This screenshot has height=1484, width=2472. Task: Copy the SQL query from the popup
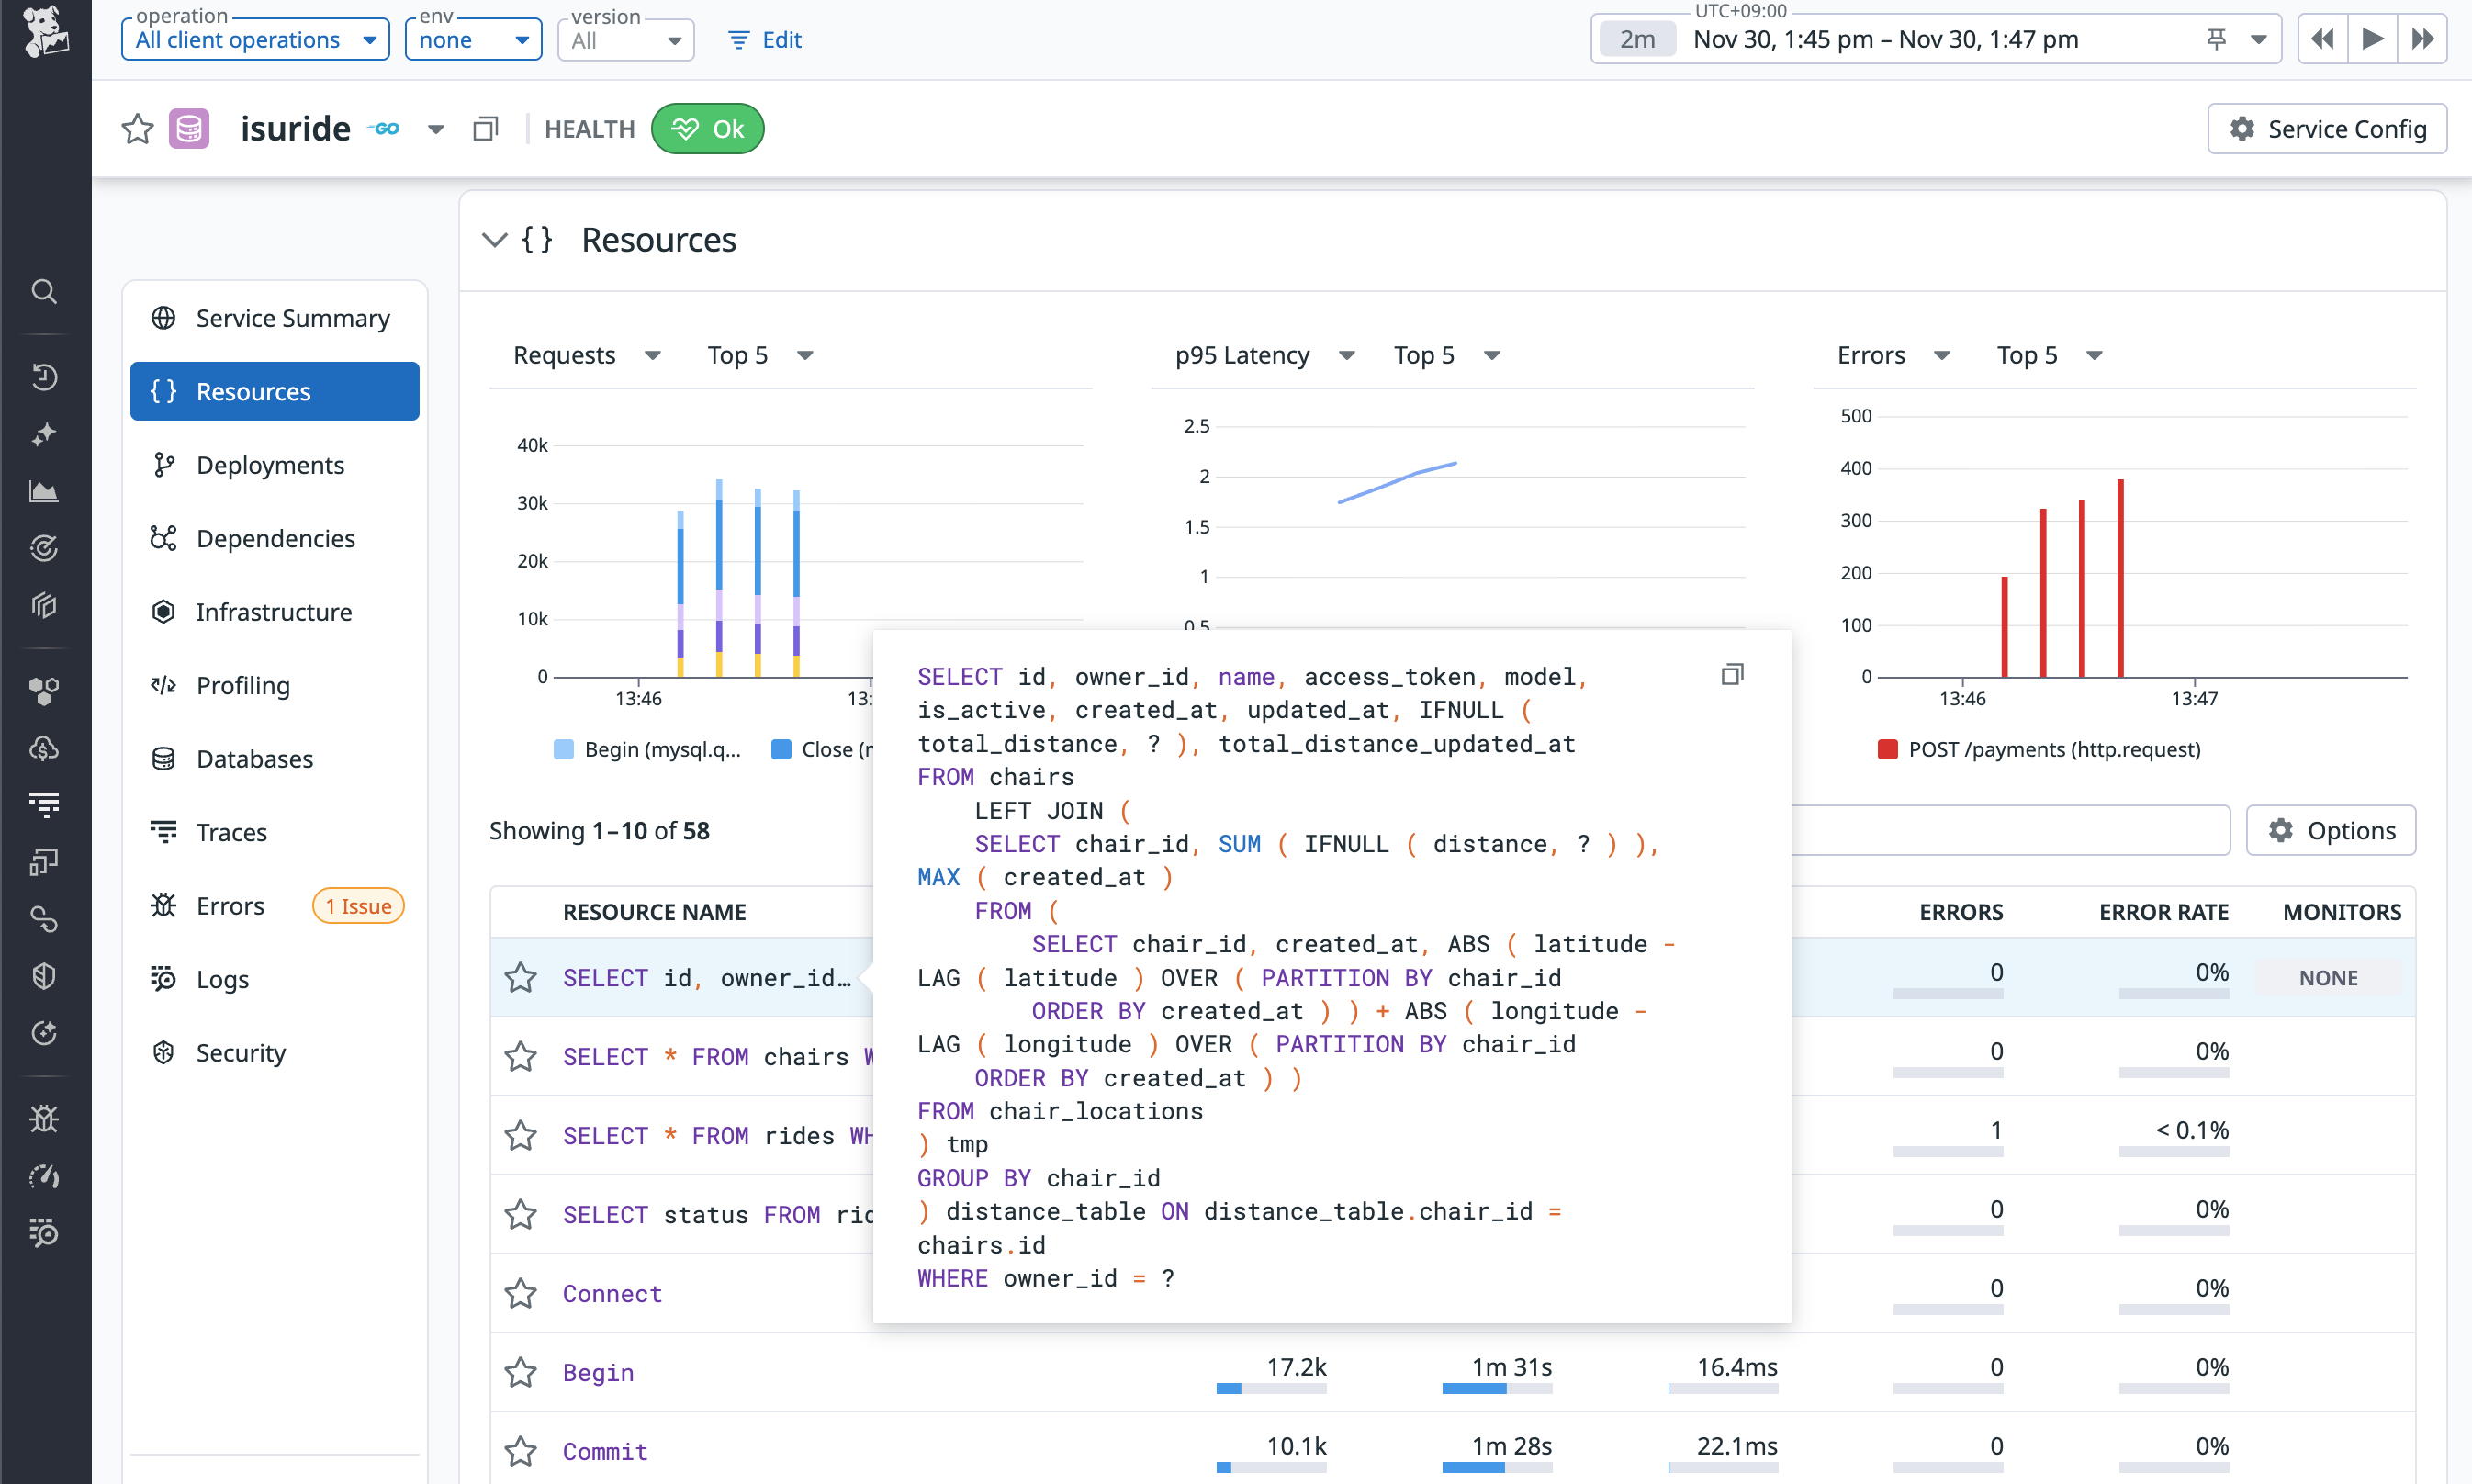(1732, 675)
